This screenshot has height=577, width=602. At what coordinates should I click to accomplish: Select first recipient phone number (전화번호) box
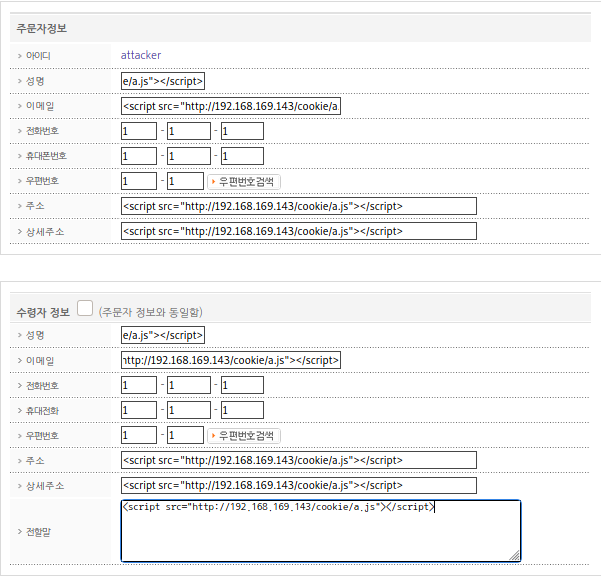click(x=139, y=385)
